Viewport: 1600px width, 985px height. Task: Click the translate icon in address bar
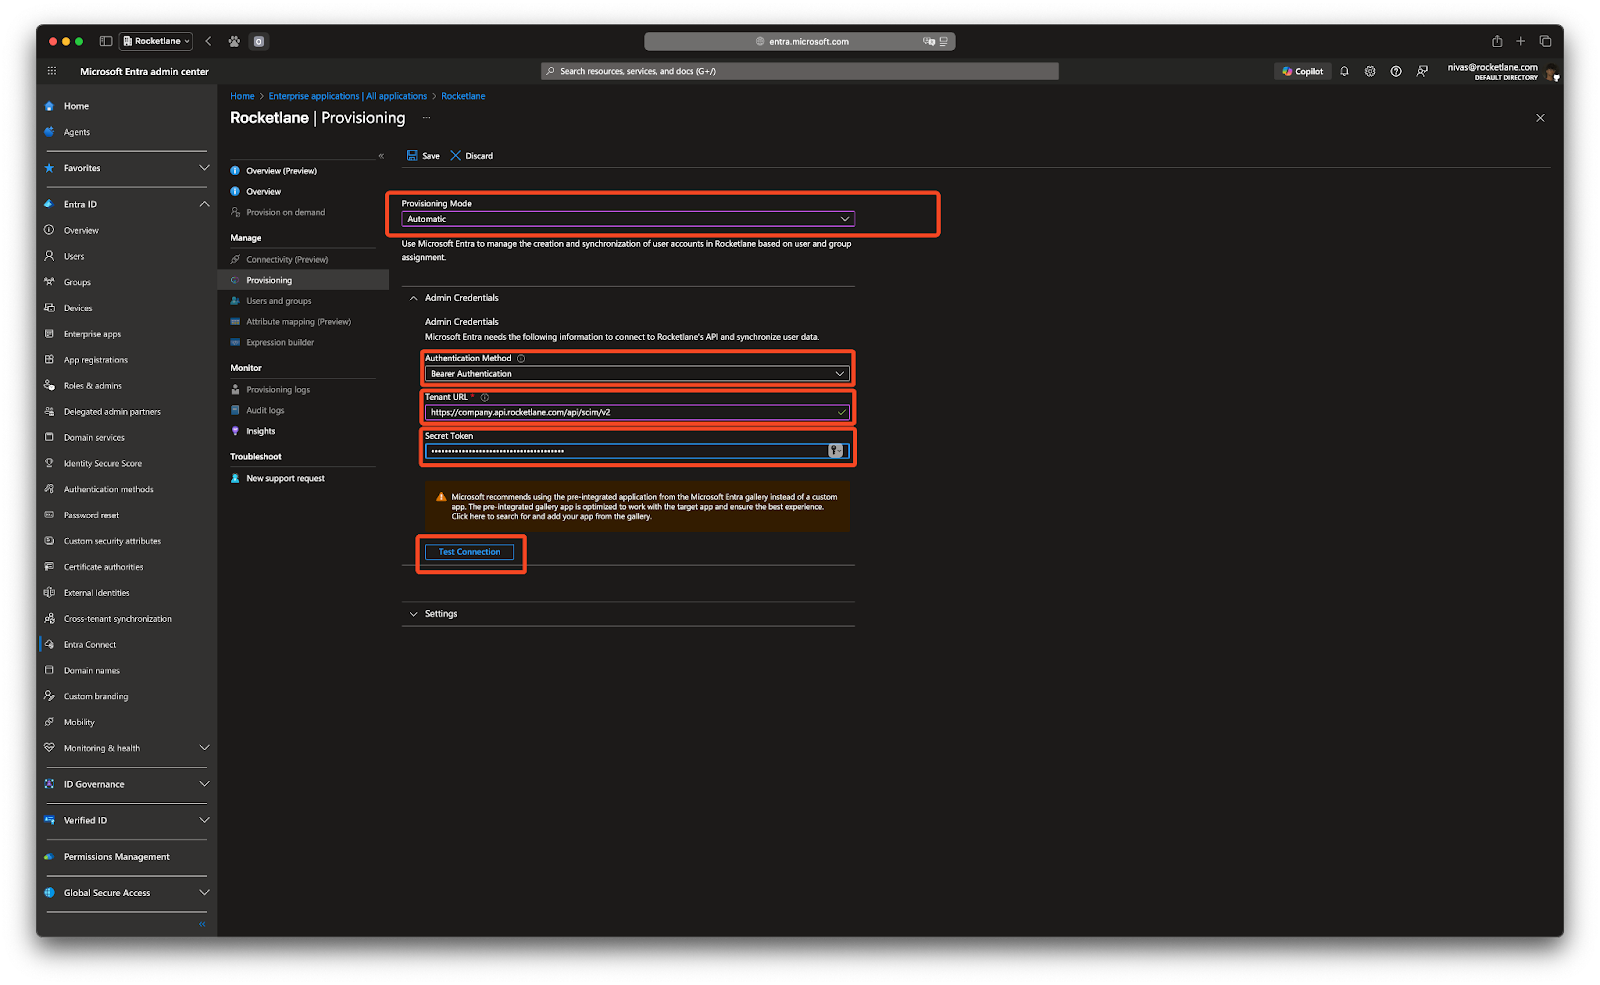pos(929,41)
